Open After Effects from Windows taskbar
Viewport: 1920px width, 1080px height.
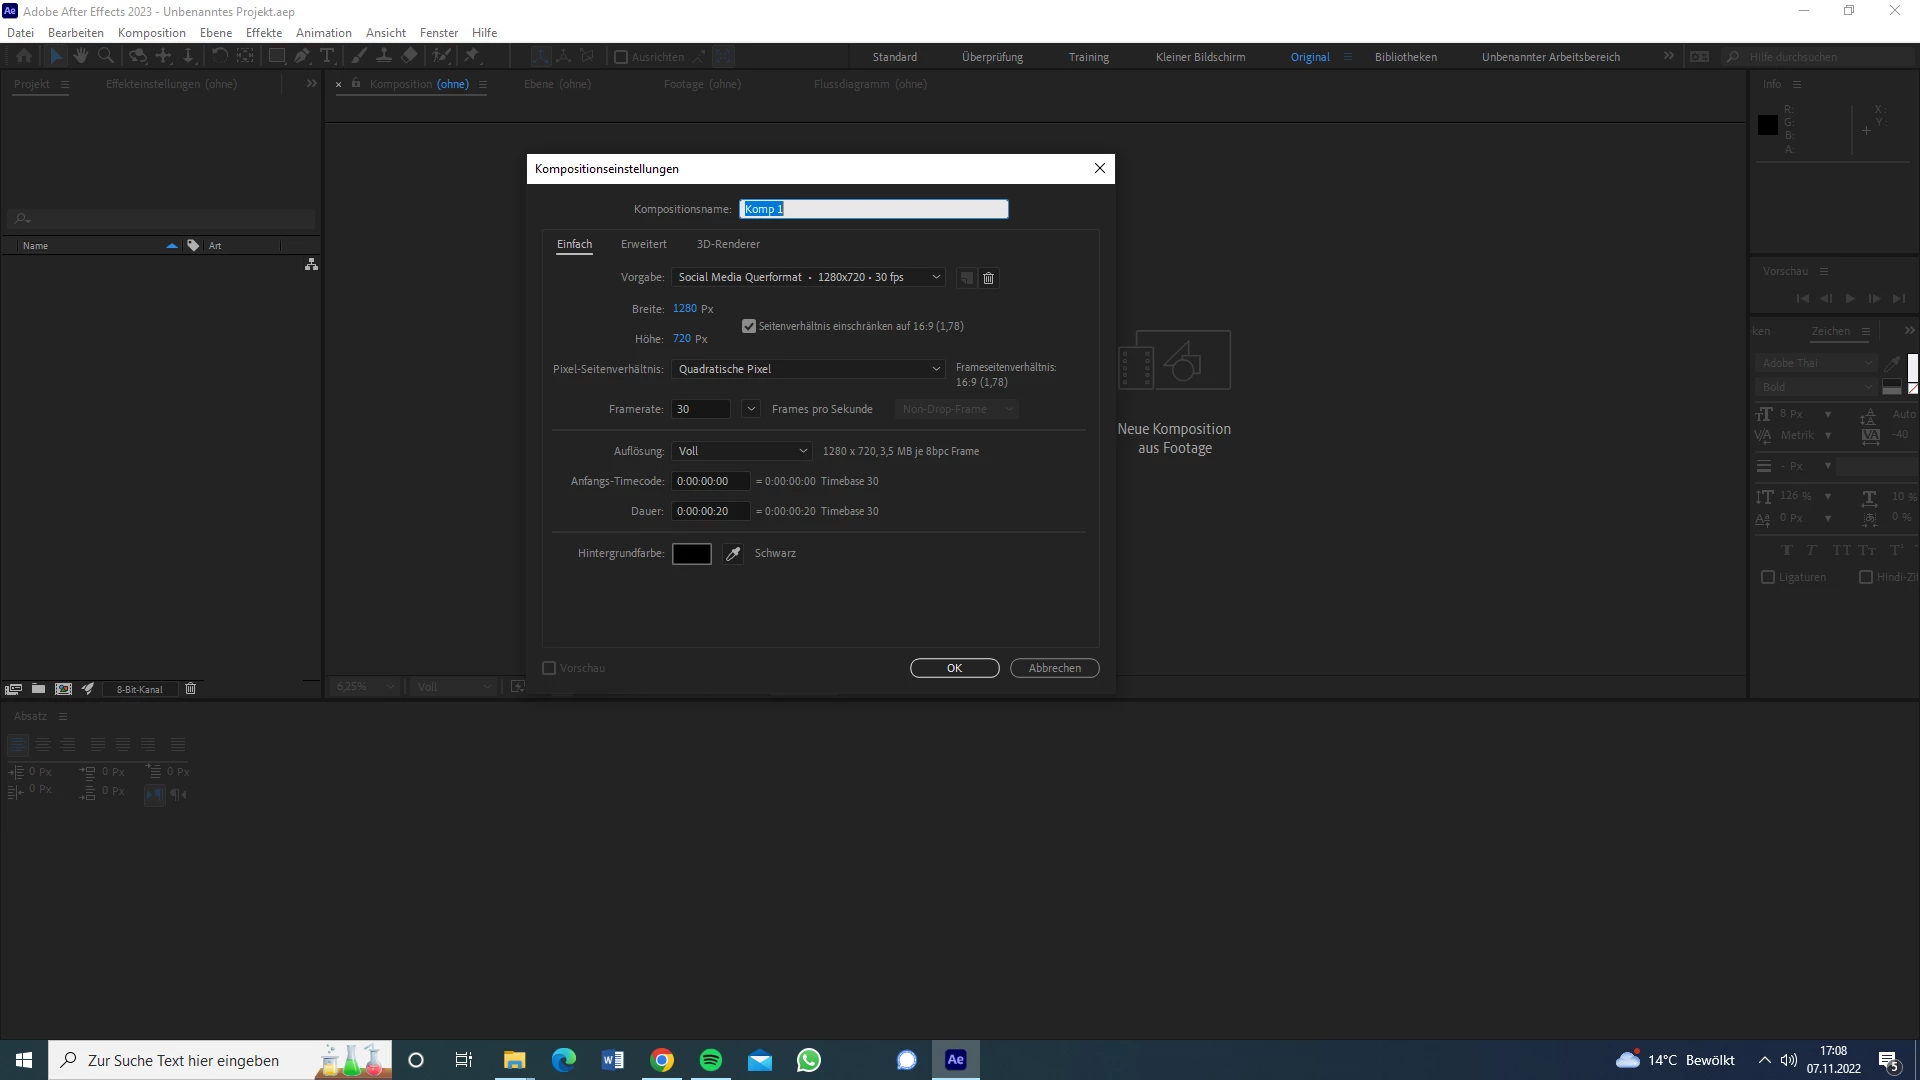(x=955, y=1060)
